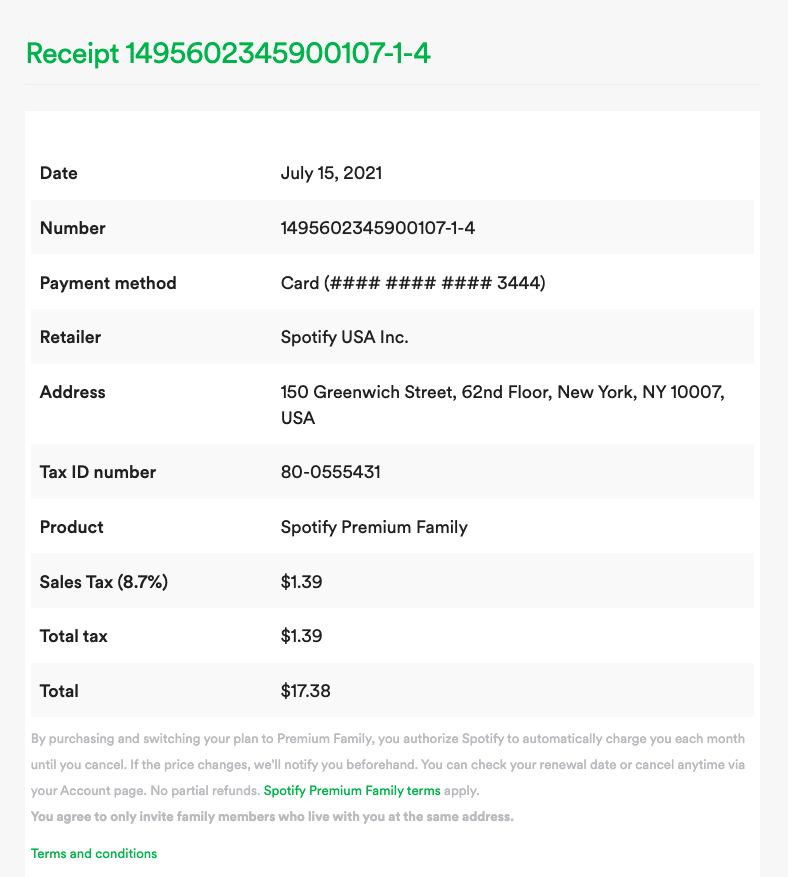Click the Sales Tax (8.7%) label
The width and height of the screenshot is (788, 877).
tap(103, 582)
